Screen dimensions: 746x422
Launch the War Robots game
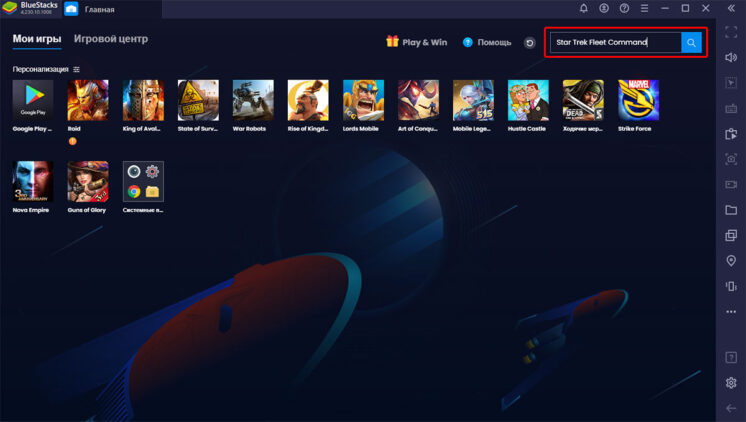point(252,100)
